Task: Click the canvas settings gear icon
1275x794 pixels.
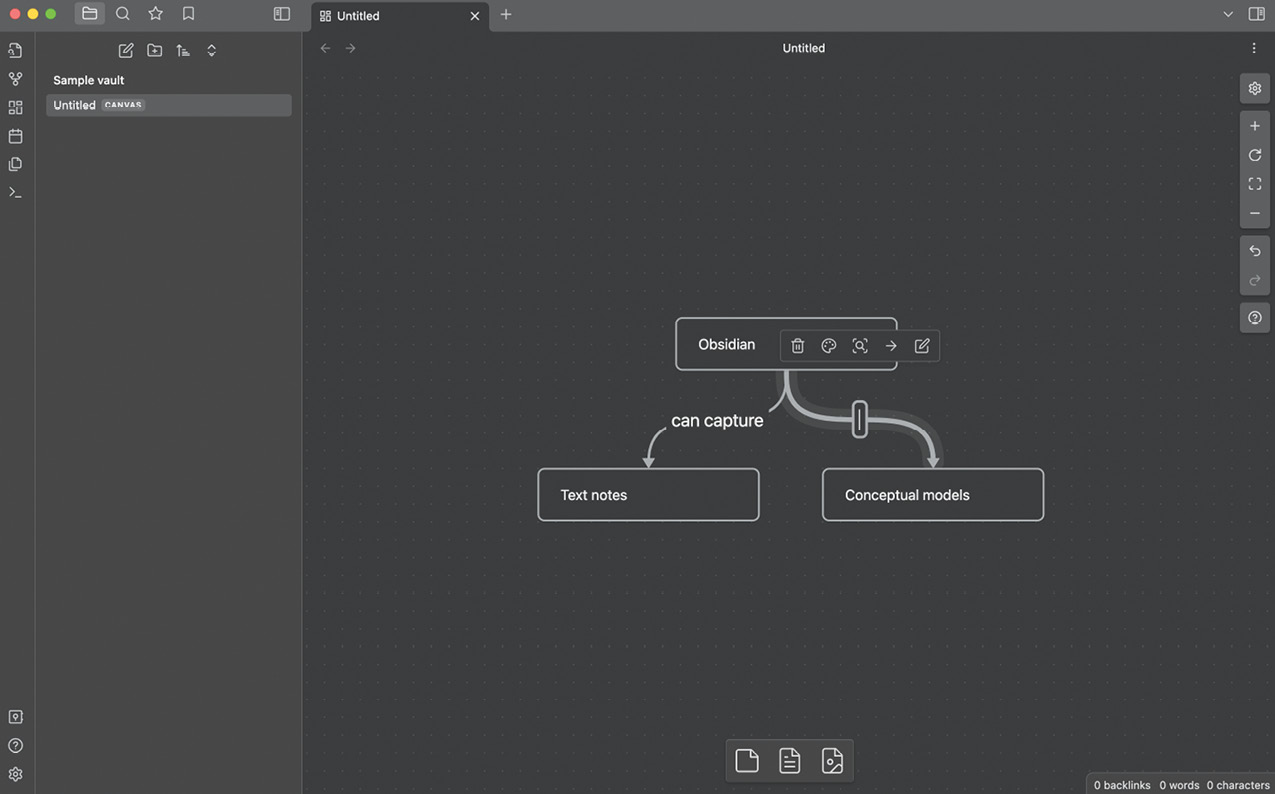Action: pyautogui.click(x=1254, y=88)
